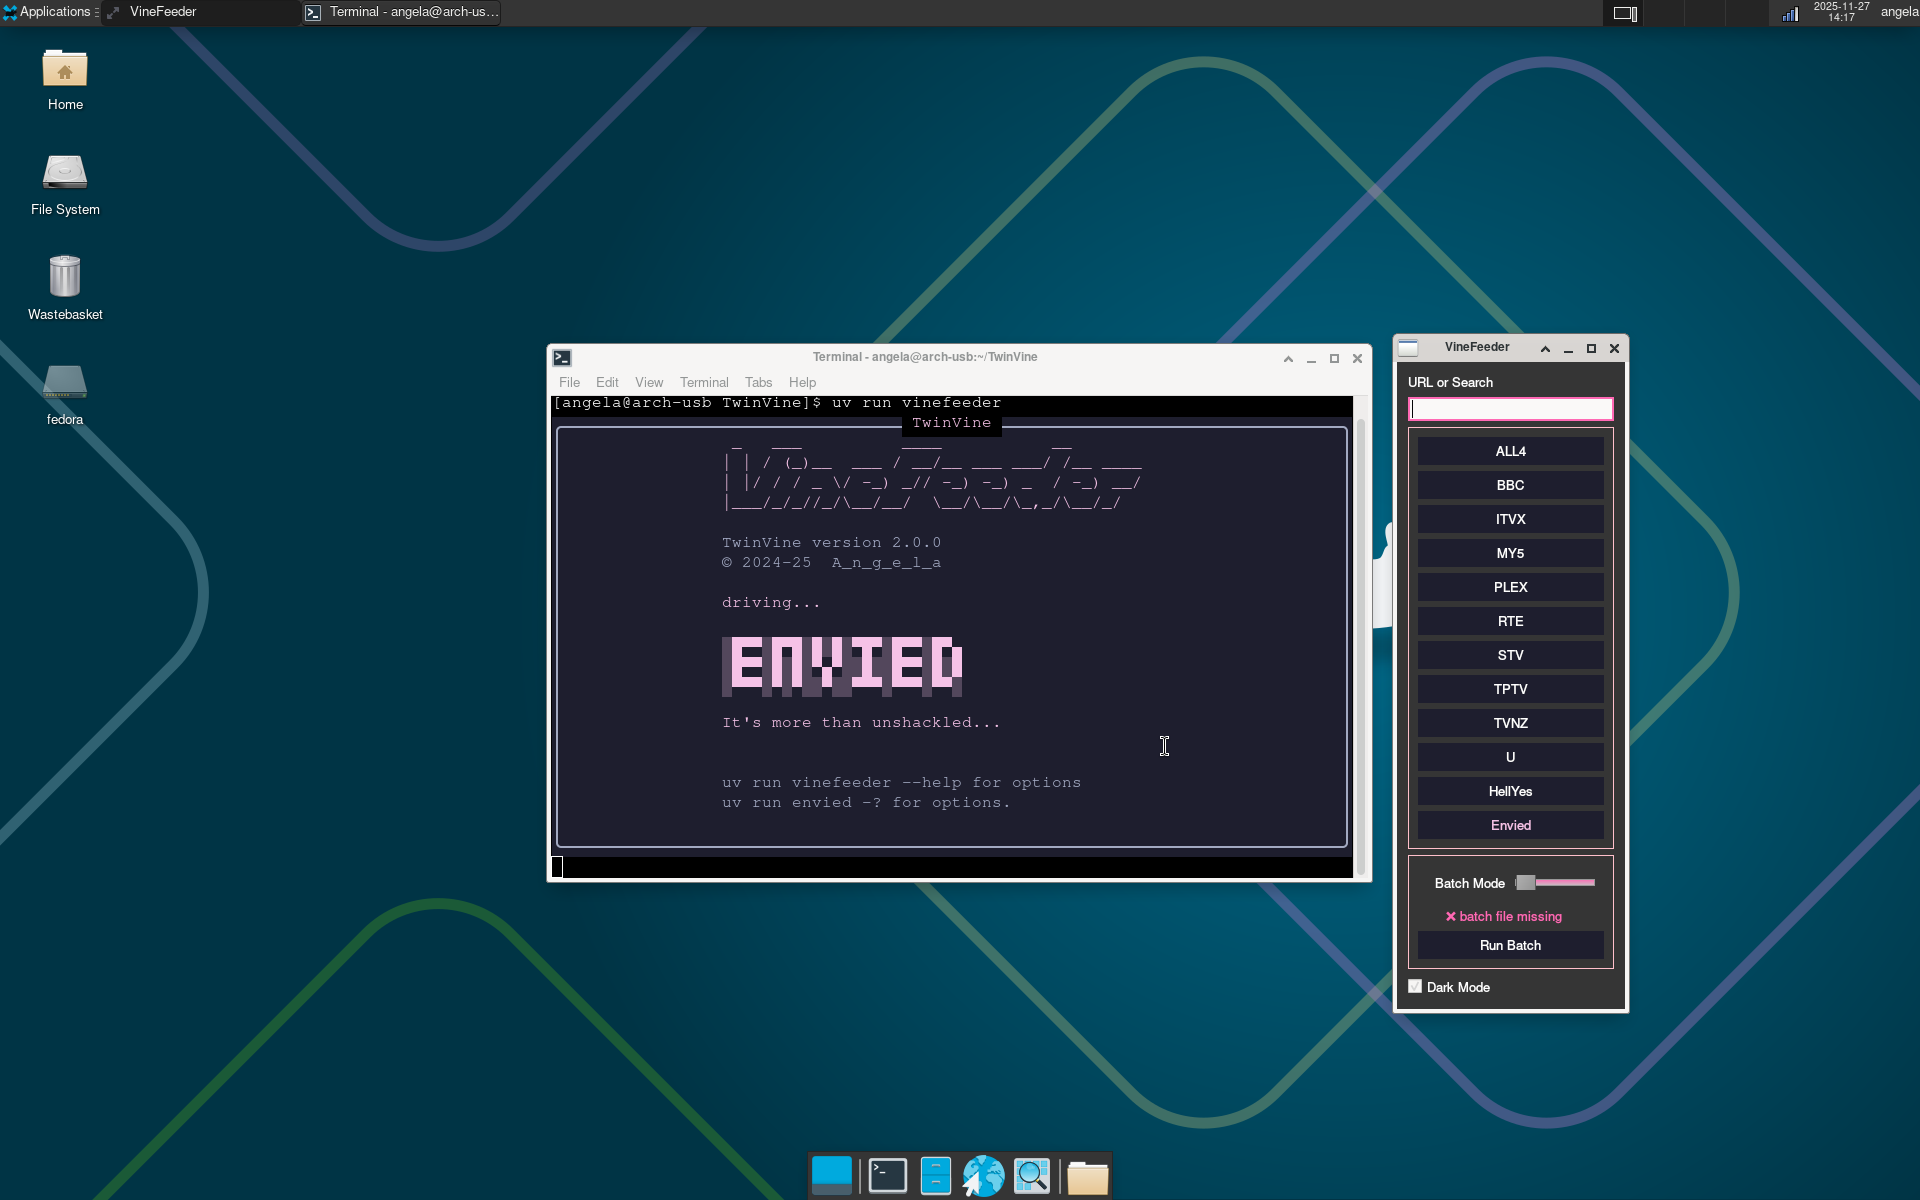Open the fedora drive desktop icon

[65, 383]
